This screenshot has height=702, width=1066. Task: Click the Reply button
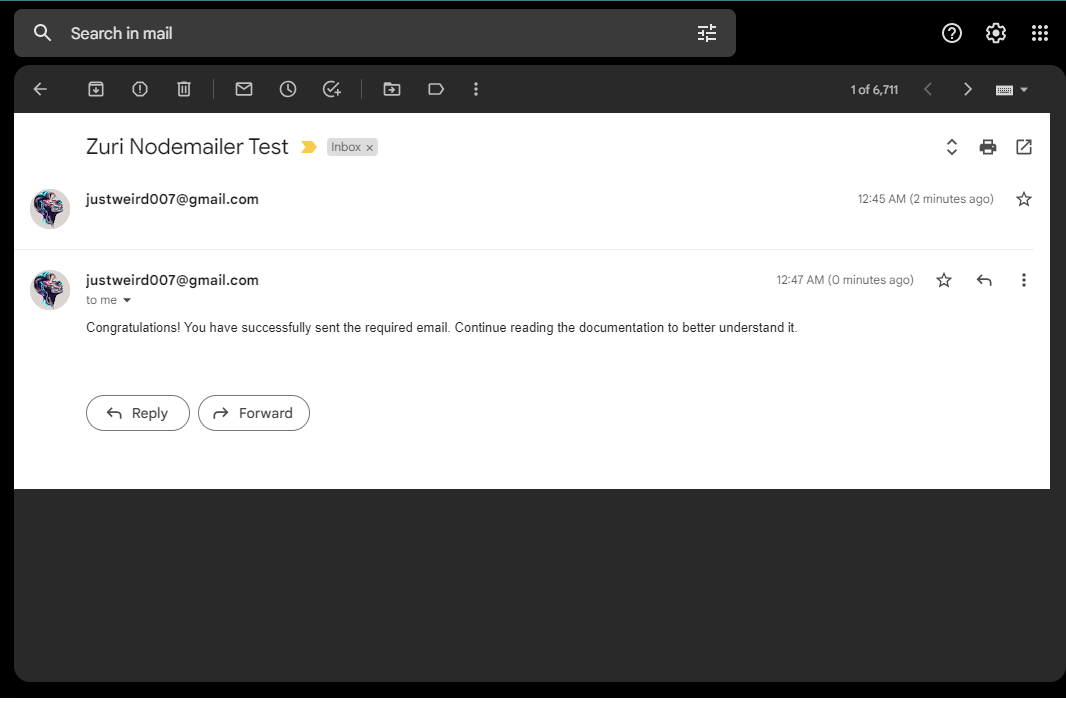[138, 413]
